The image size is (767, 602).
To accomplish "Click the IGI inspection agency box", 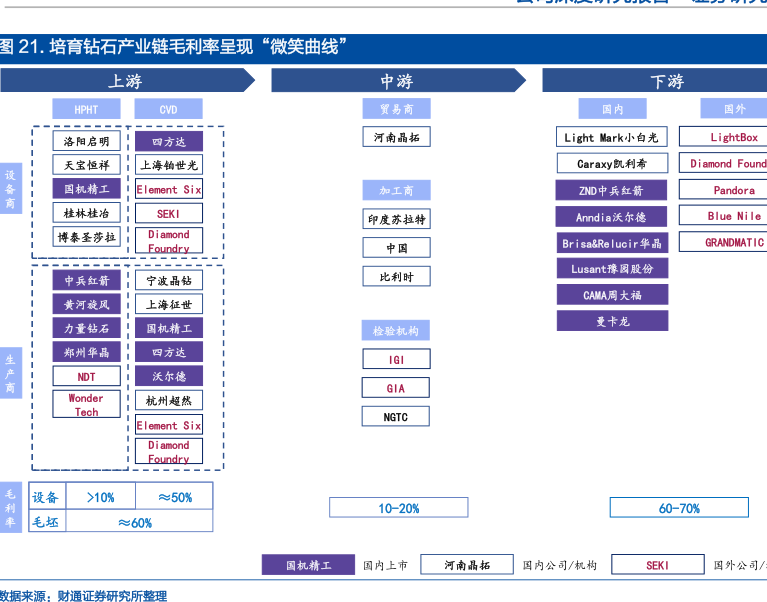I will tap(396, 359).
